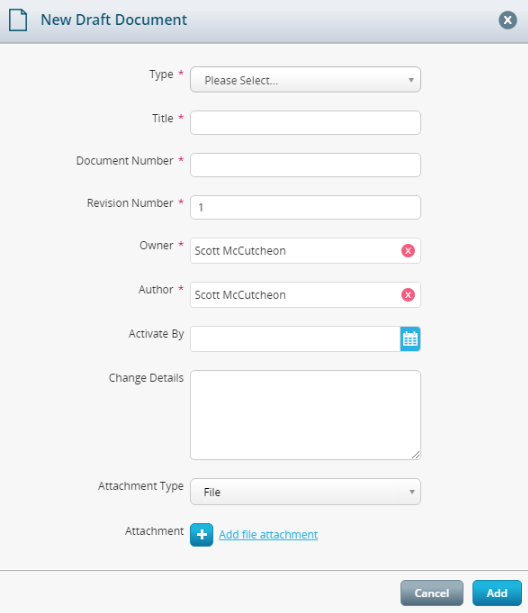Viewport: 528px width, 613px height.
Task: Cancel the new draft document
Action: [432, 593]
